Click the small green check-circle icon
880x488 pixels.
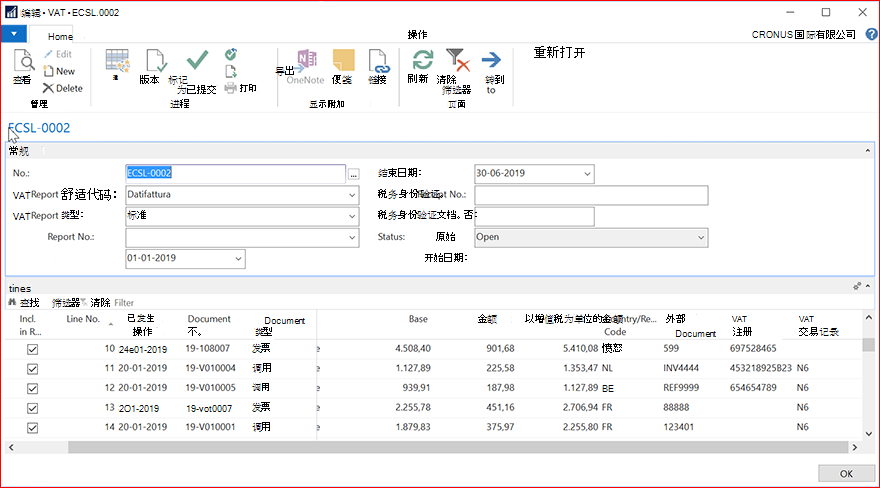point(231,54)
